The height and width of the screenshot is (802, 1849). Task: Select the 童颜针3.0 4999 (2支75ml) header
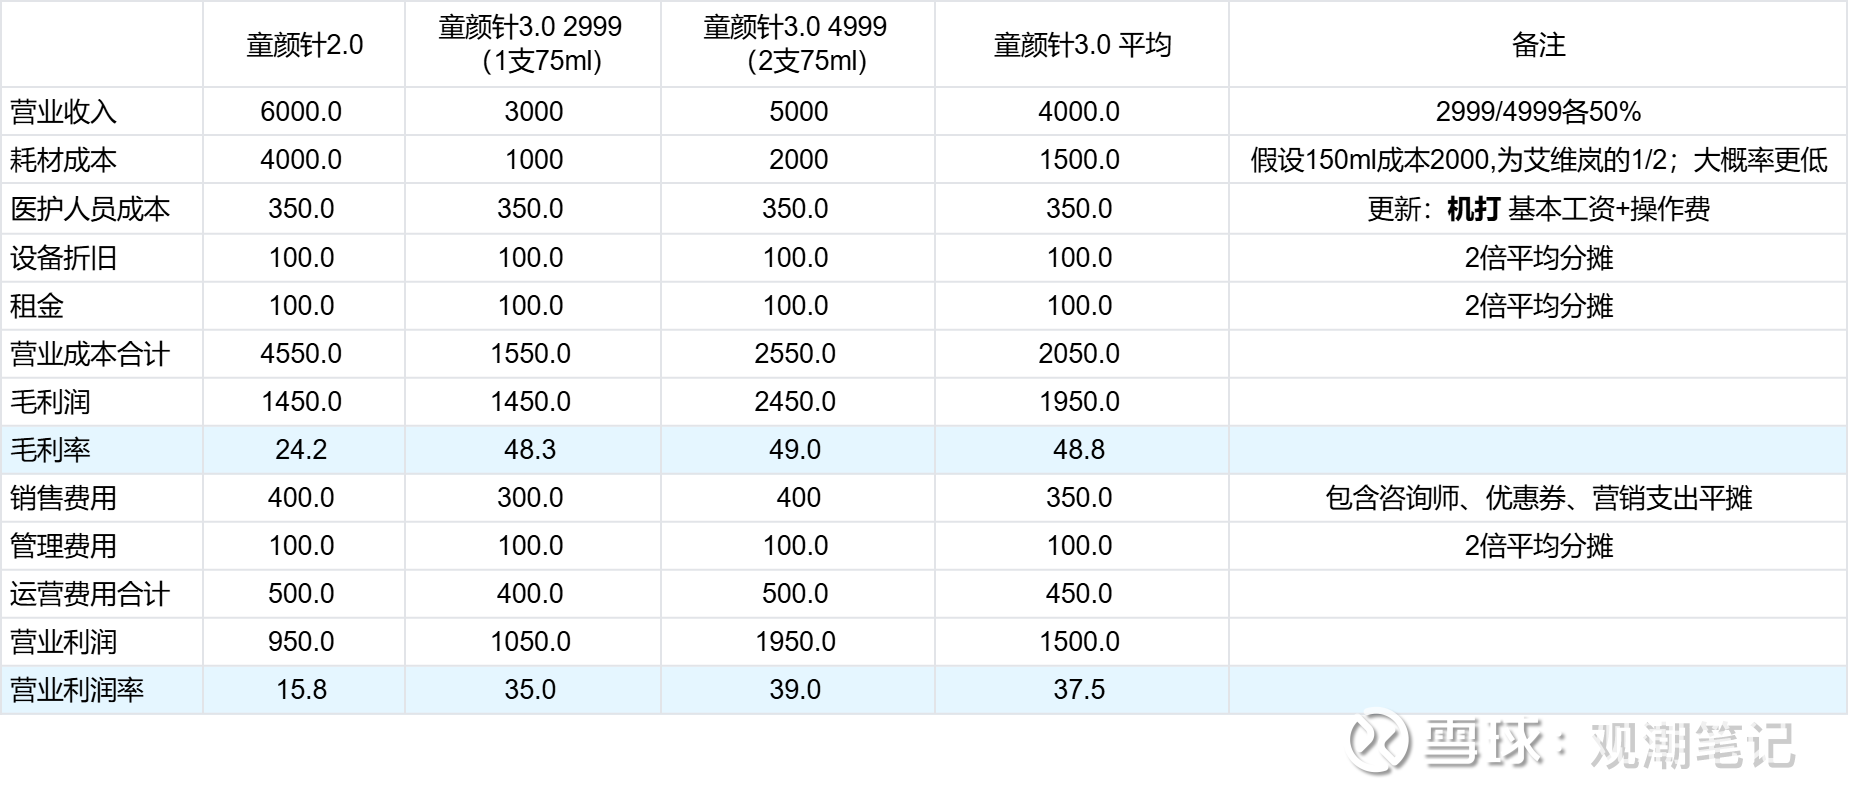pos(796,44)
